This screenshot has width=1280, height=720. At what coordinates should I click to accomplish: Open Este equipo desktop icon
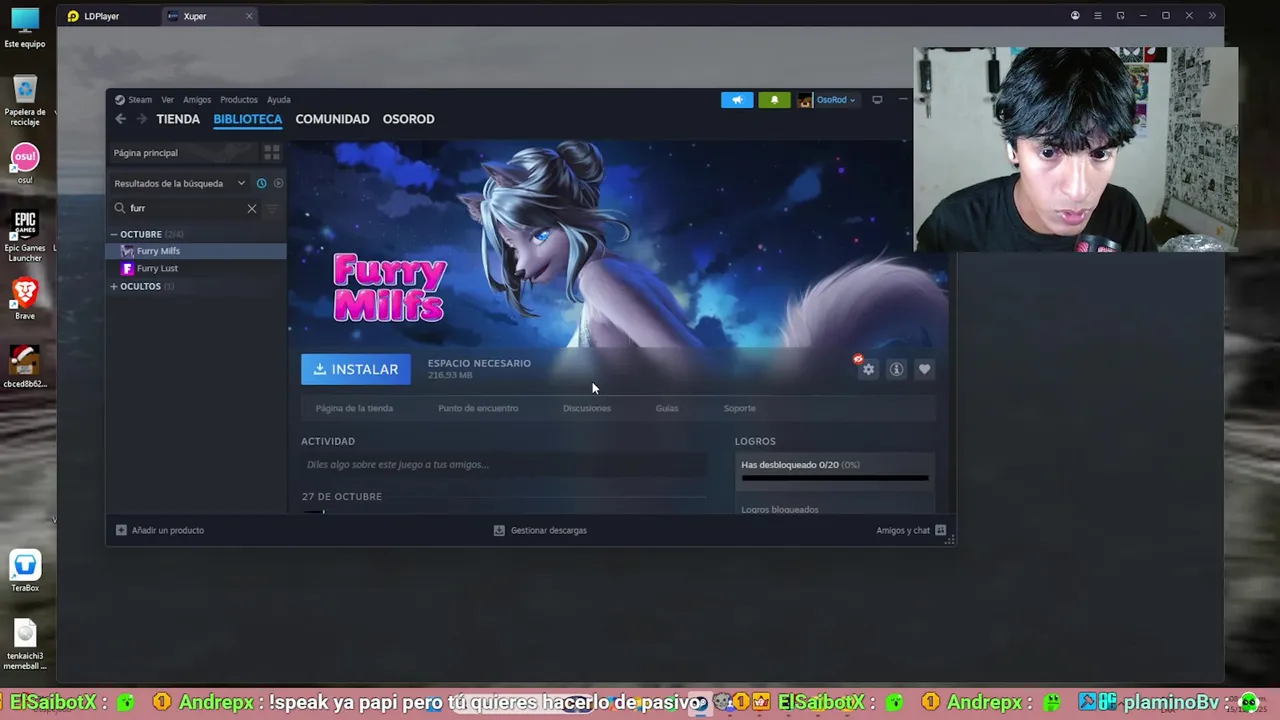click(25, 28)
